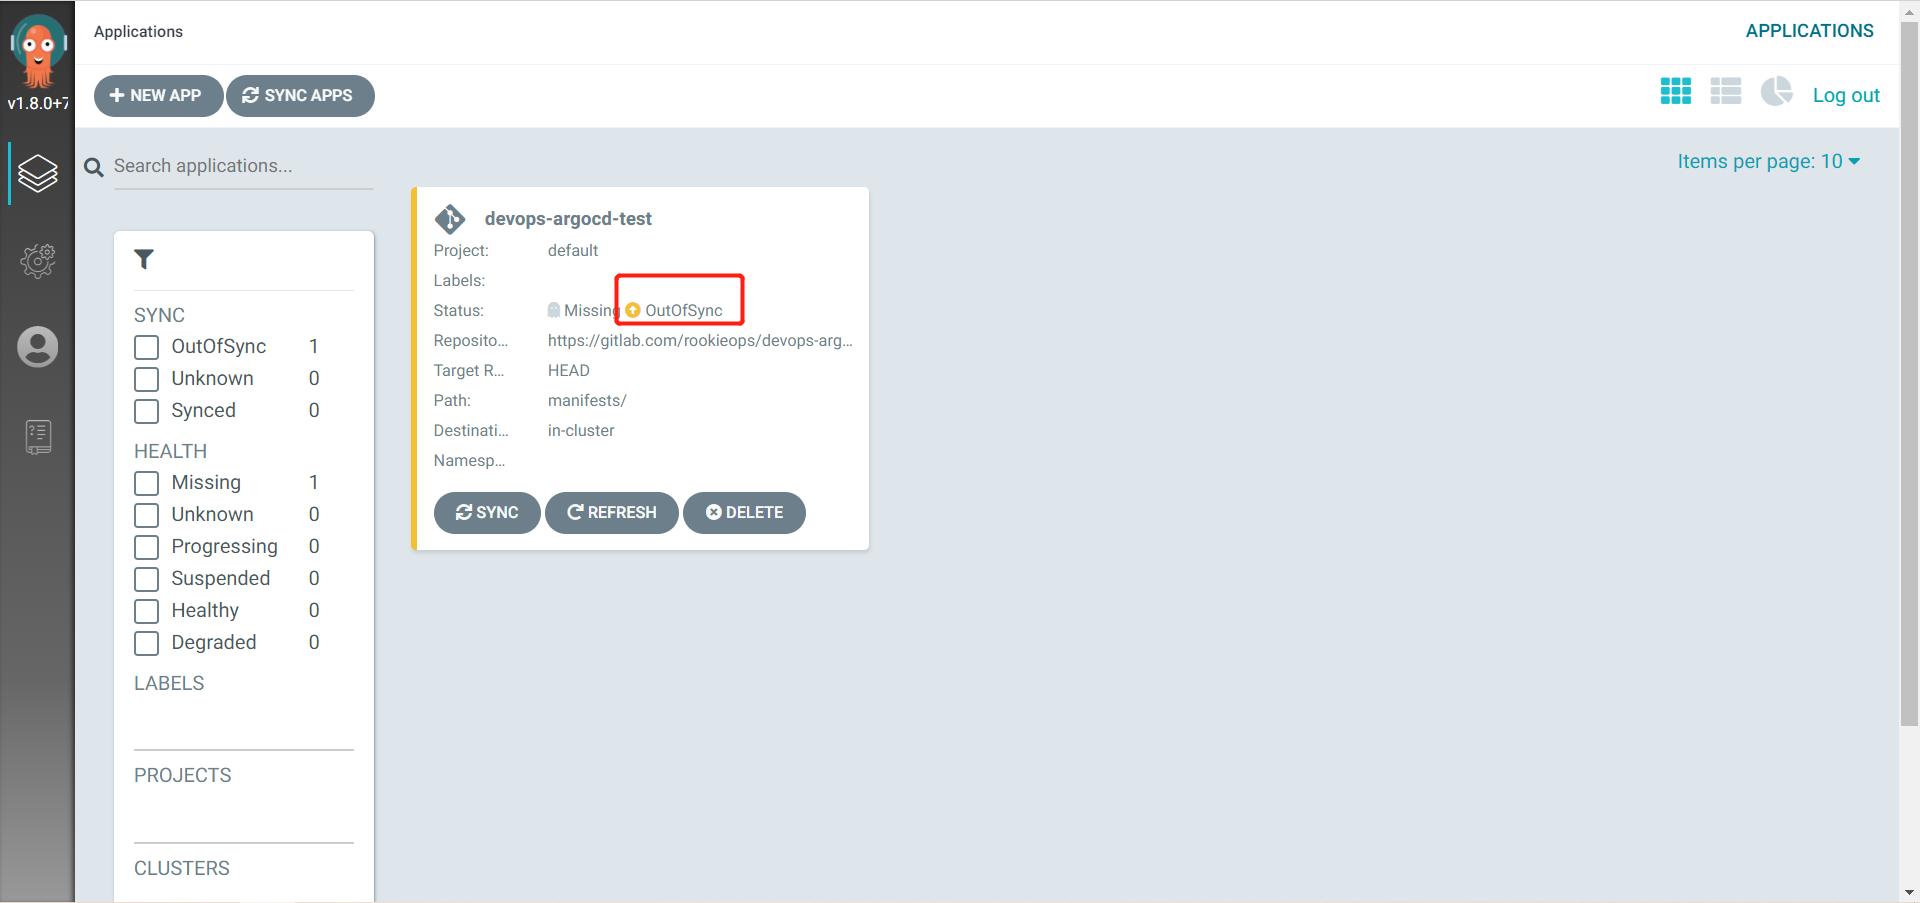Click the Log out link

[x=1846, y=95]
